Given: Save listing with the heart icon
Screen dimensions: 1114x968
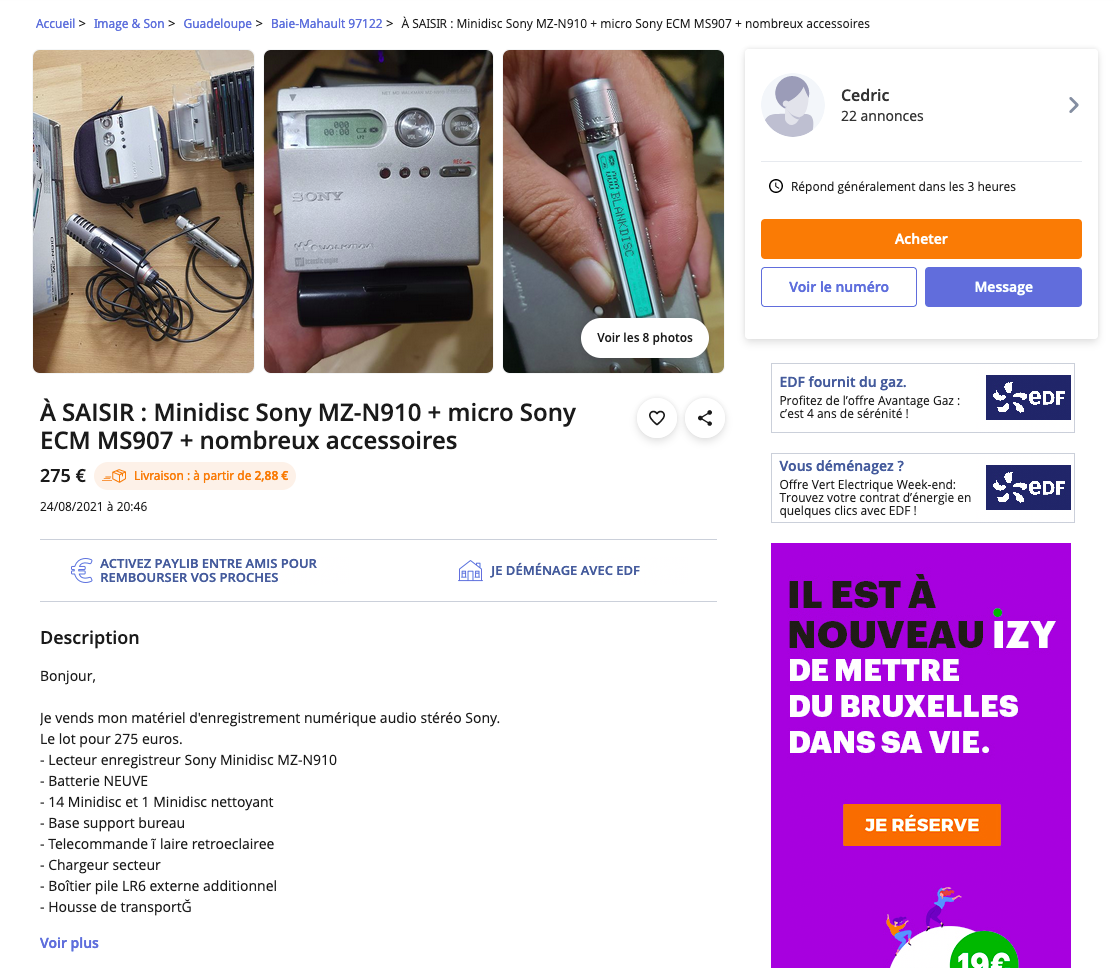Looking at the screenshot, I should point(656,418).
